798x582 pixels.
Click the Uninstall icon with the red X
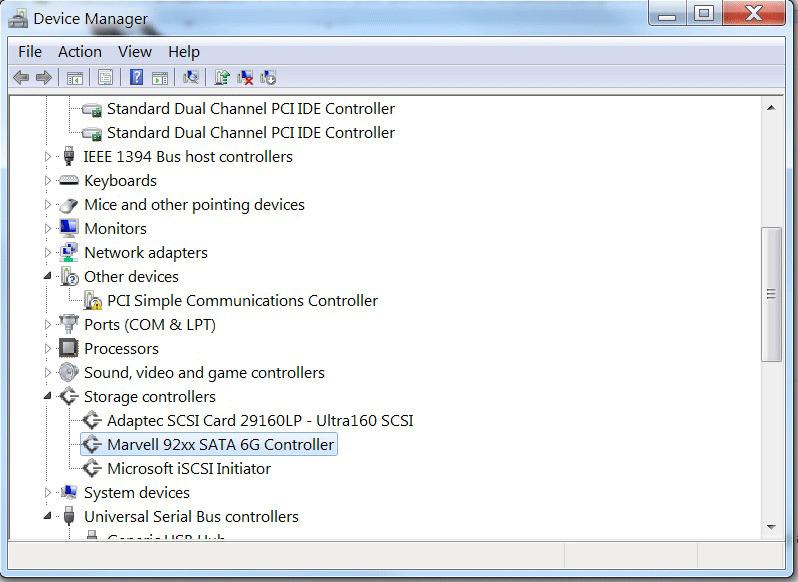[x=245, y=77]
